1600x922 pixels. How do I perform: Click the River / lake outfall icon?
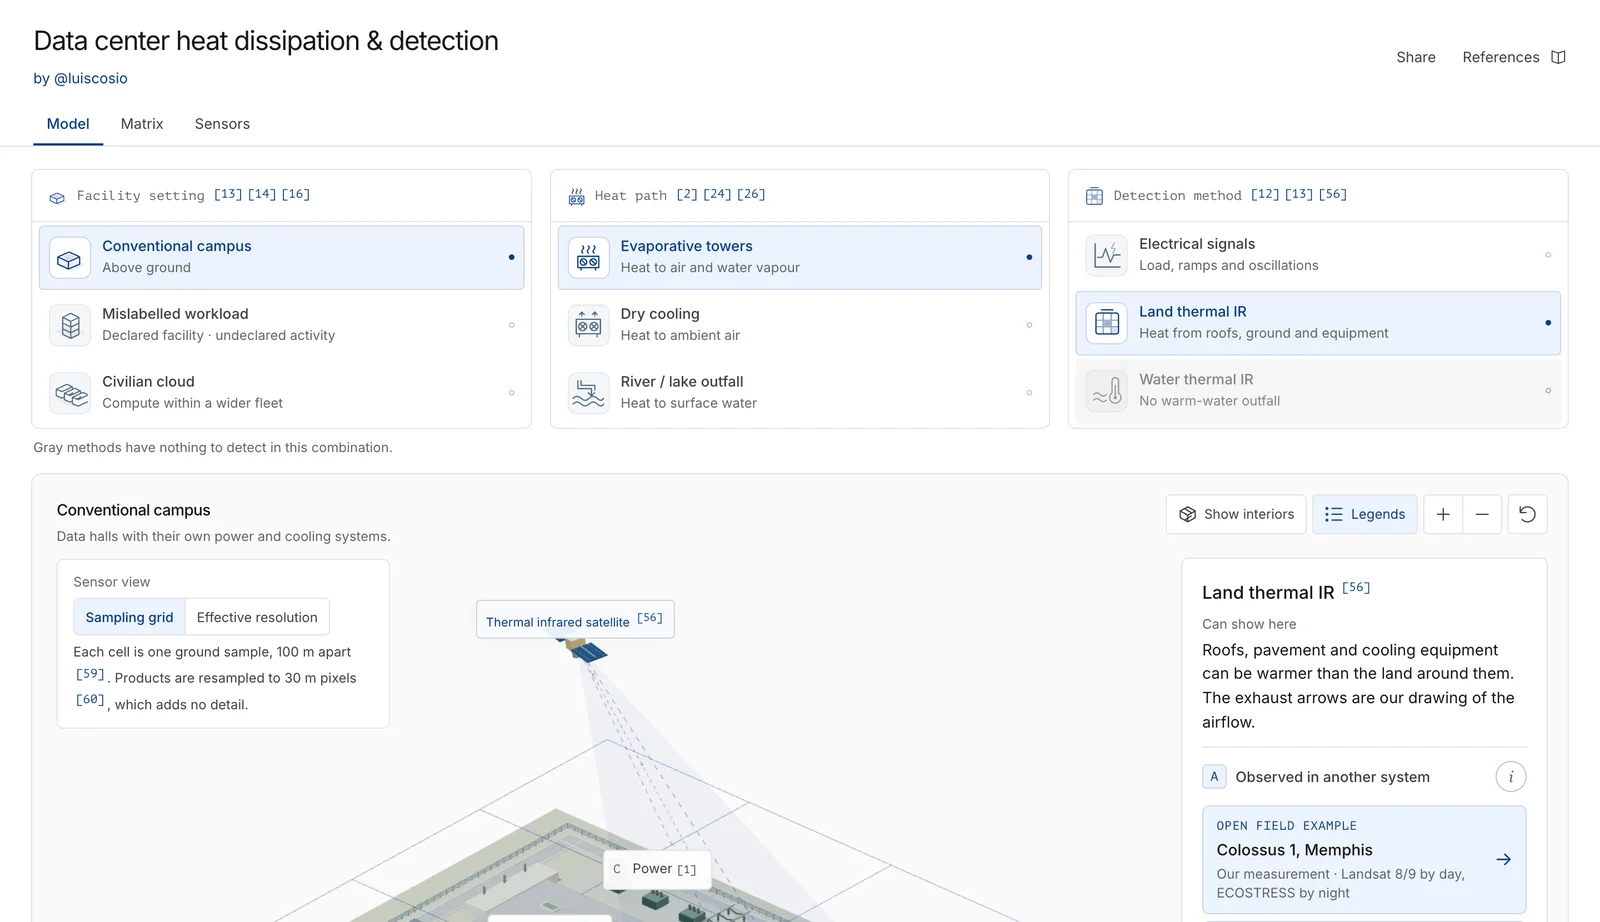(x=588, y=393)
